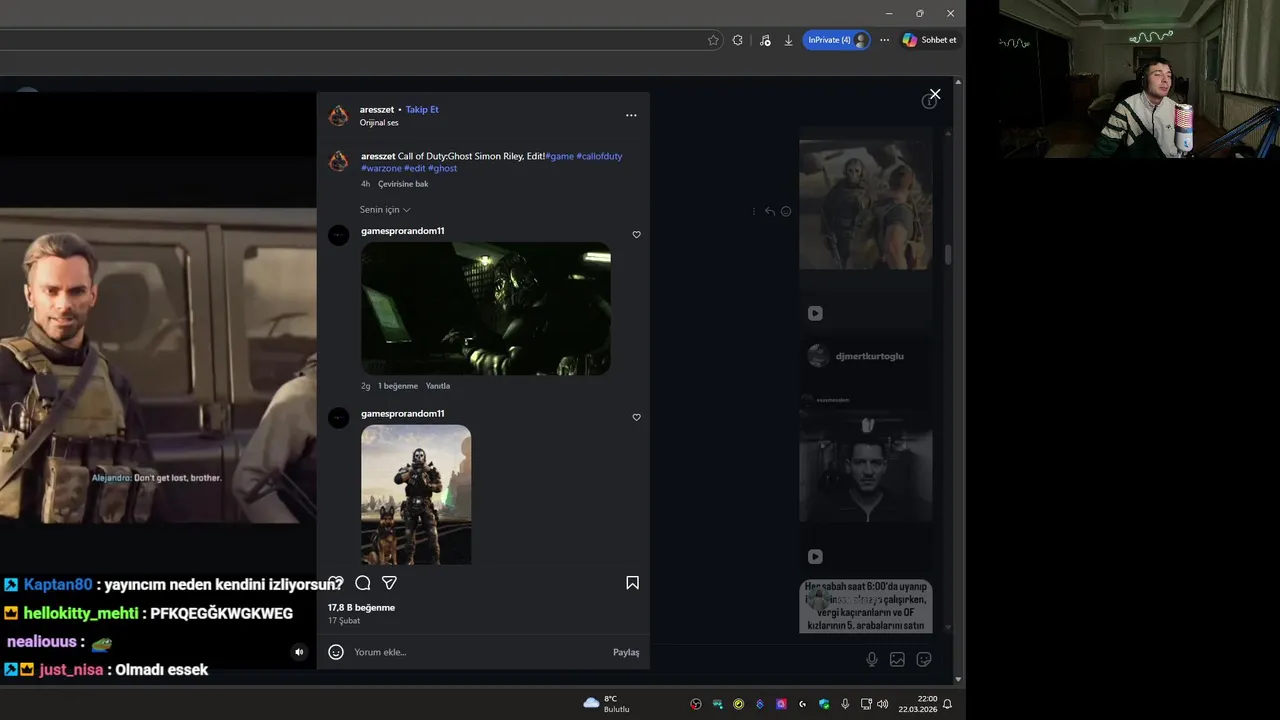Viewport: 1280px width, 720px height.
Task: Open the shared soldiers reel in the chat
Action: click(x=866, y=205)
